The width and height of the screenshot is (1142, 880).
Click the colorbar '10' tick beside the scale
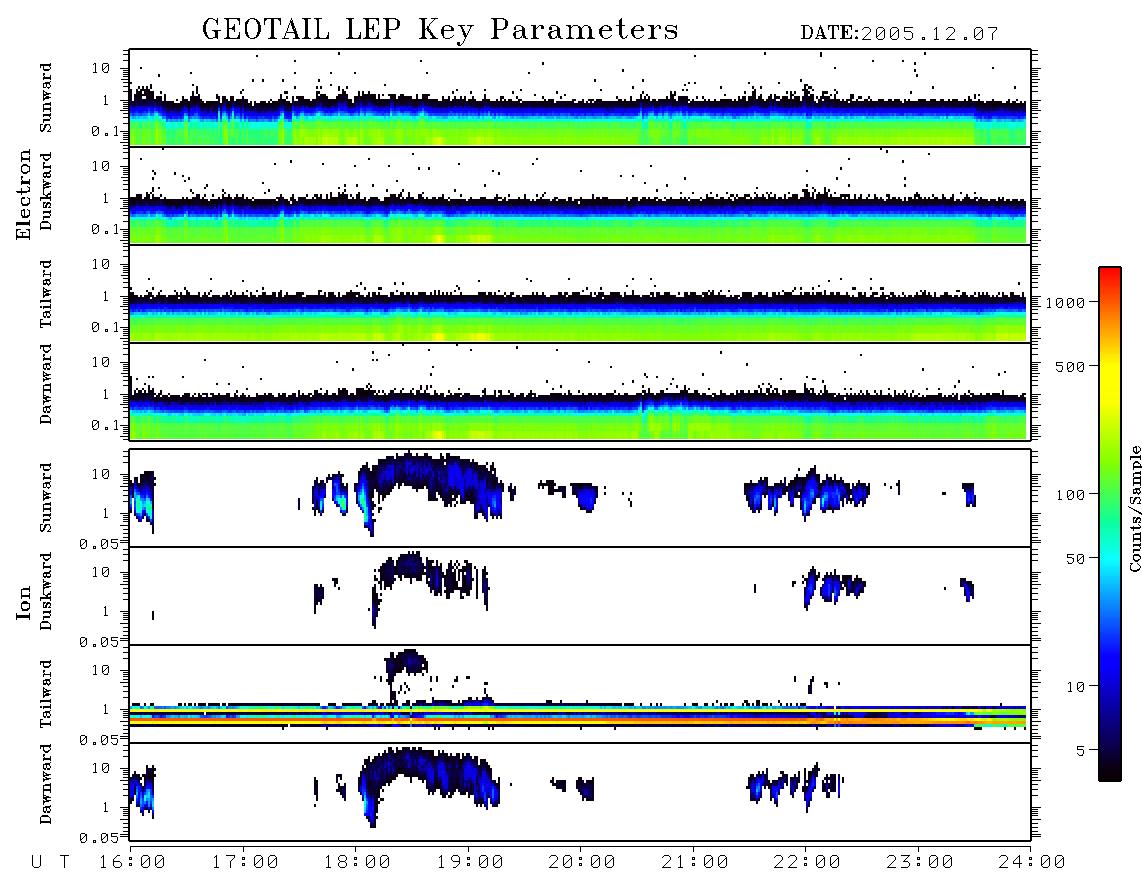tap(1075, 687)
